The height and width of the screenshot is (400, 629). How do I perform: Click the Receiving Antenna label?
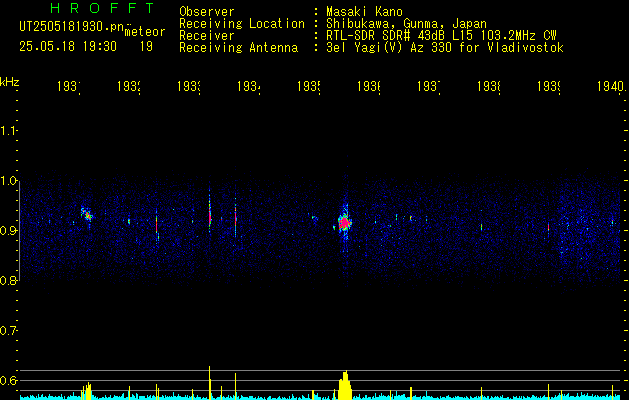pyautogui.click(x=238, y=48)
